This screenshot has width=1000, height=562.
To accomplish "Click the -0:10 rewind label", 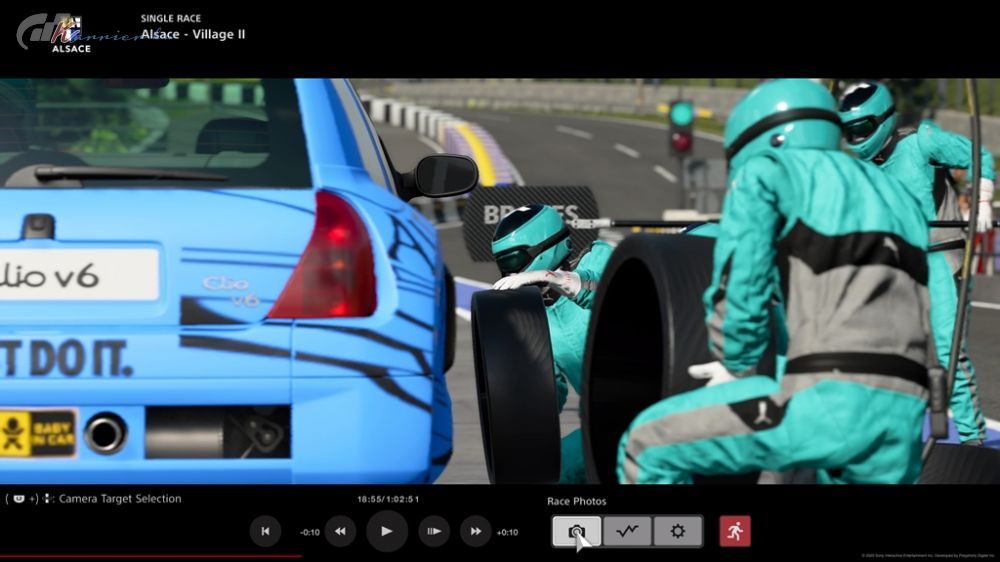I will (310, 532).
